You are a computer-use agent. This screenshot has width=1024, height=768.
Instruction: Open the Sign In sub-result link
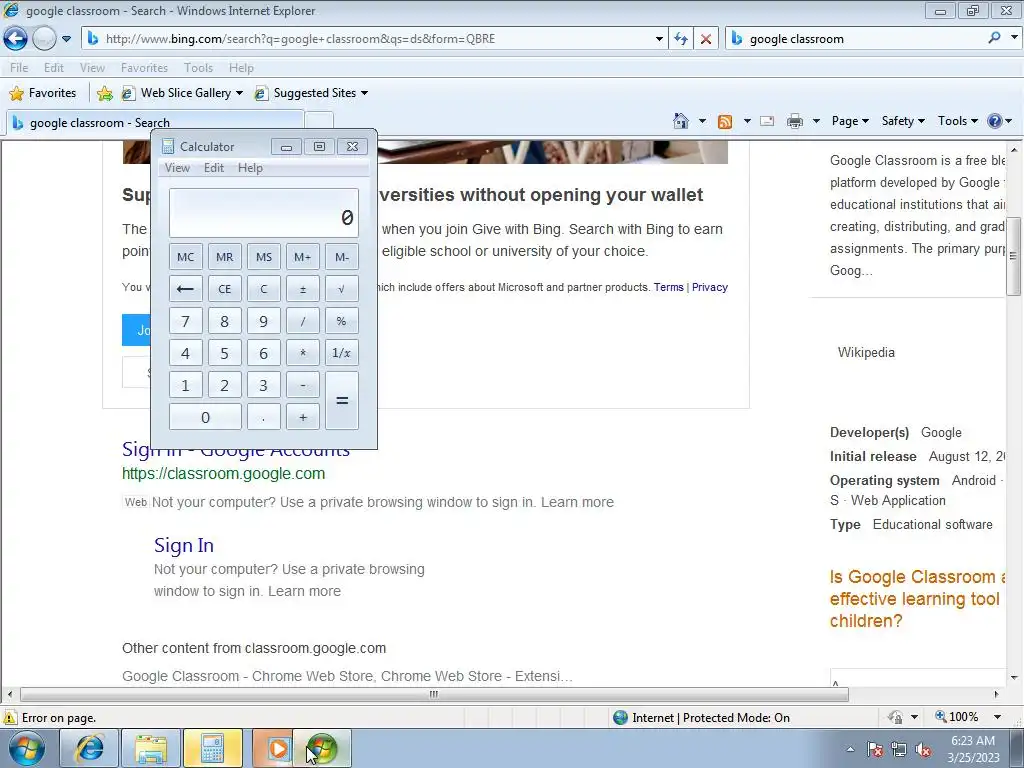184,545
